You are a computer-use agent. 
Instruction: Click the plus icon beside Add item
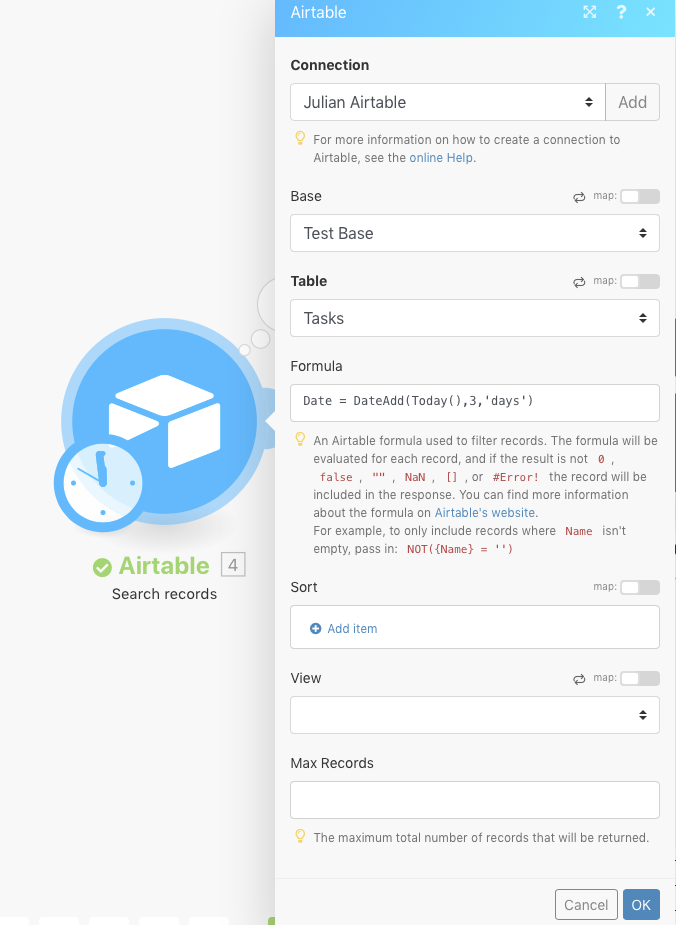(x=316, y=628)
